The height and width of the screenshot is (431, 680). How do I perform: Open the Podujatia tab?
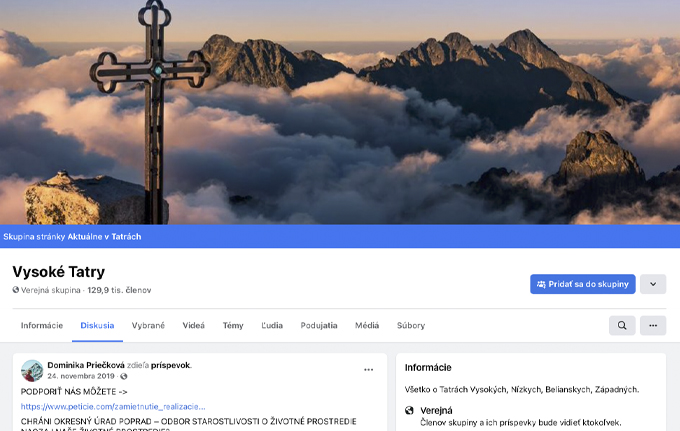[319, 325]
